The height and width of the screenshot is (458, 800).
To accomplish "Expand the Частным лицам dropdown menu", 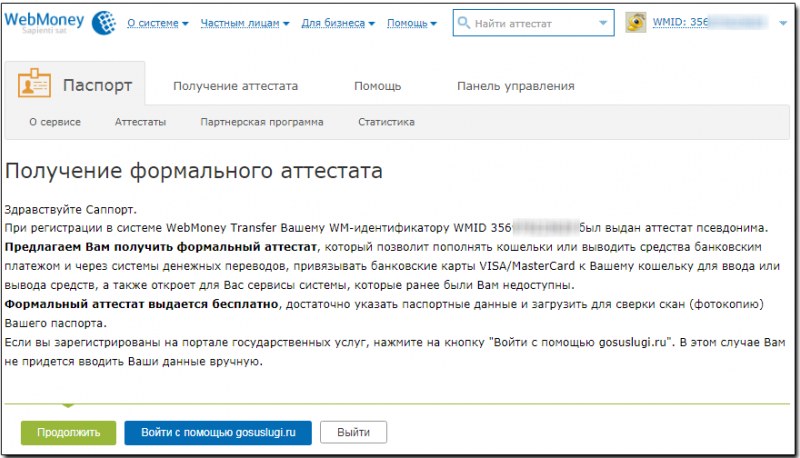I will tap(245, 23).
